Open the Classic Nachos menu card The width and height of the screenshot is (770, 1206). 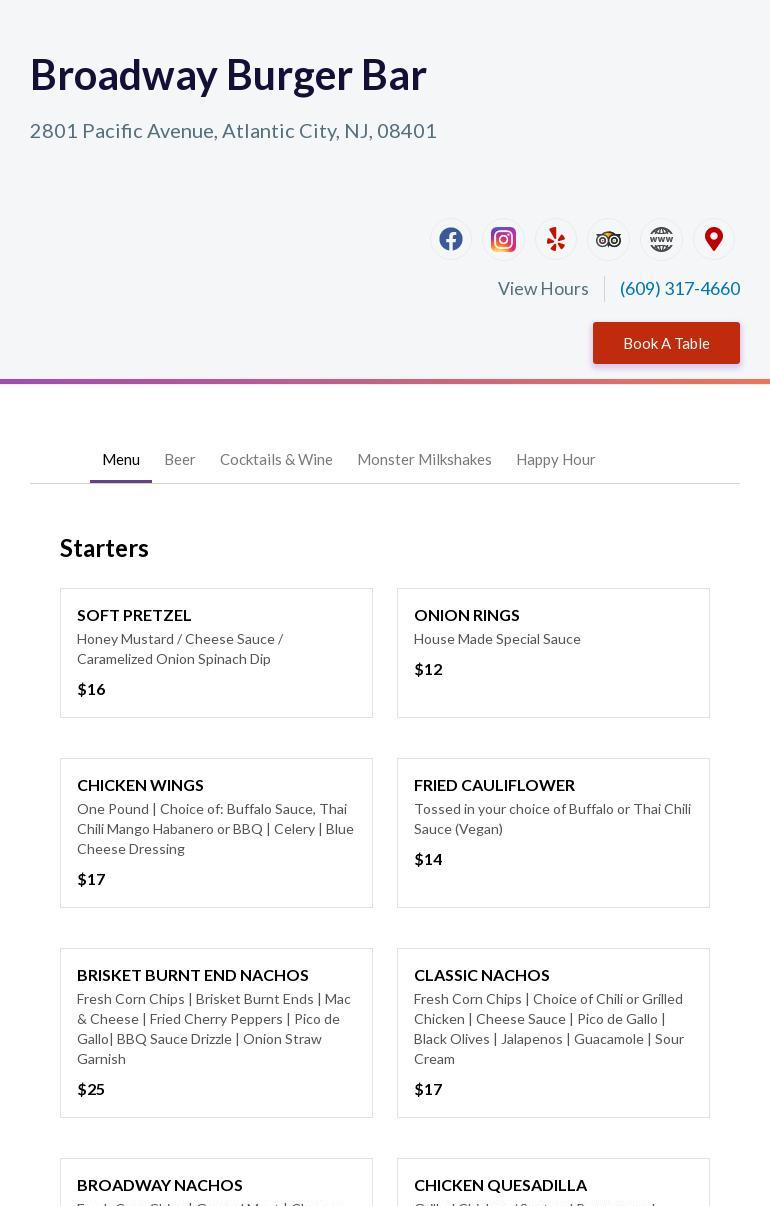point(553,1033)
